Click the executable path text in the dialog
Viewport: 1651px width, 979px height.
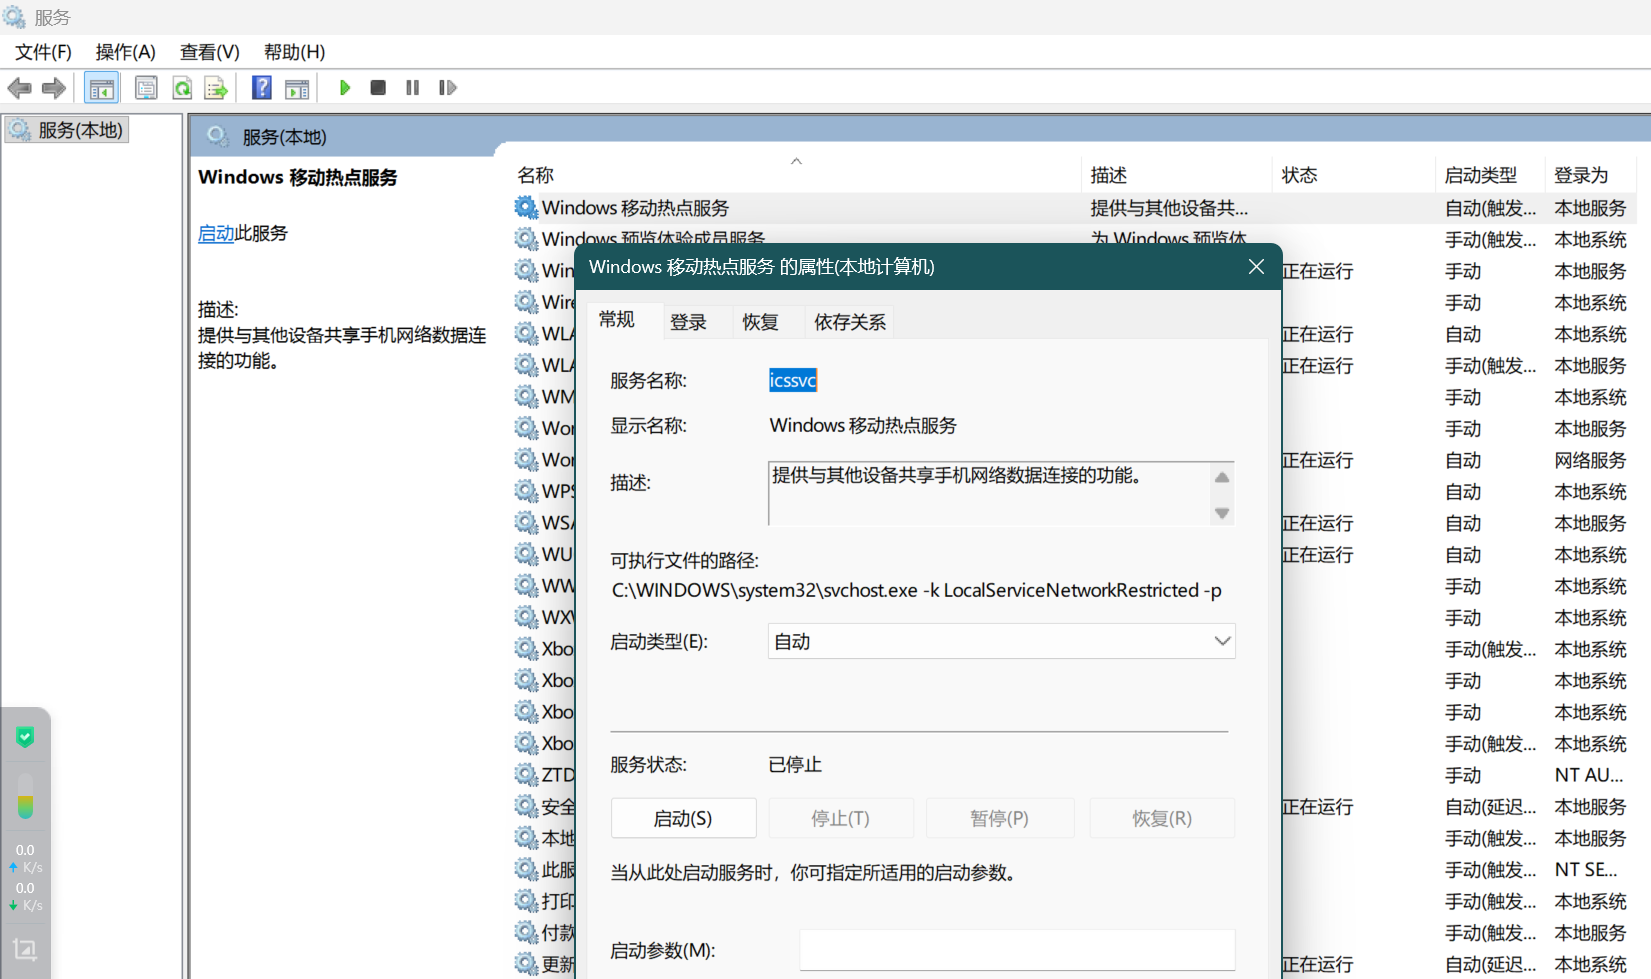point(917,590)
